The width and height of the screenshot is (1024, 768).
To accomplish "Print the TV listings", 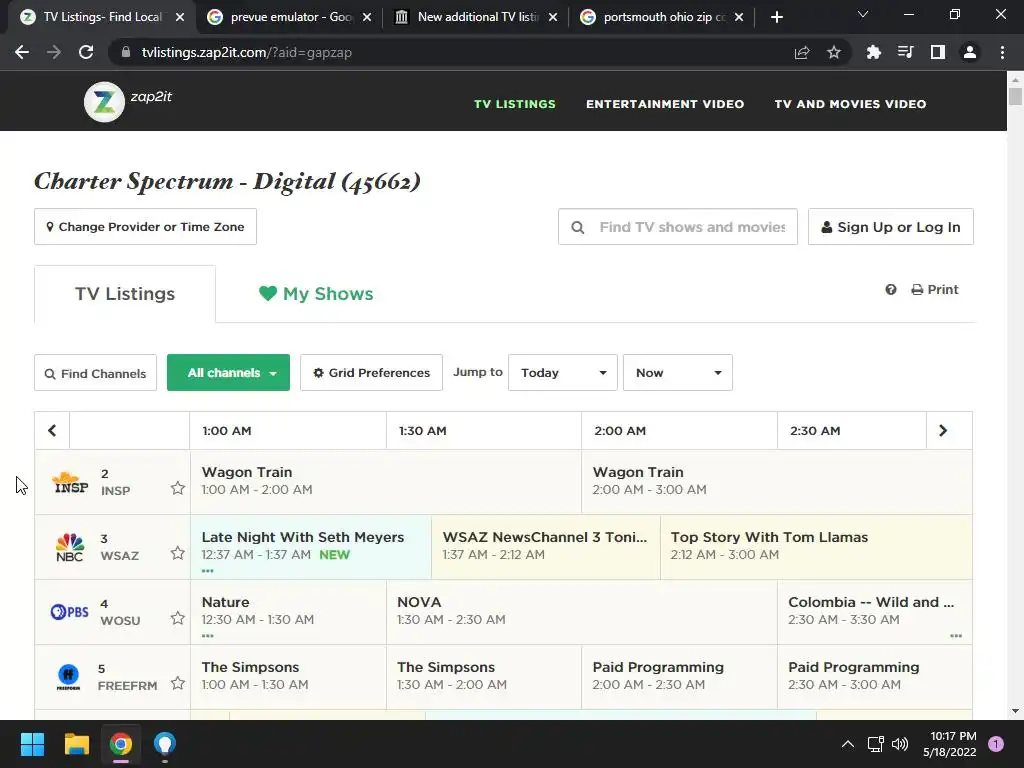I will pyautogui.click(x=935, y=289).
